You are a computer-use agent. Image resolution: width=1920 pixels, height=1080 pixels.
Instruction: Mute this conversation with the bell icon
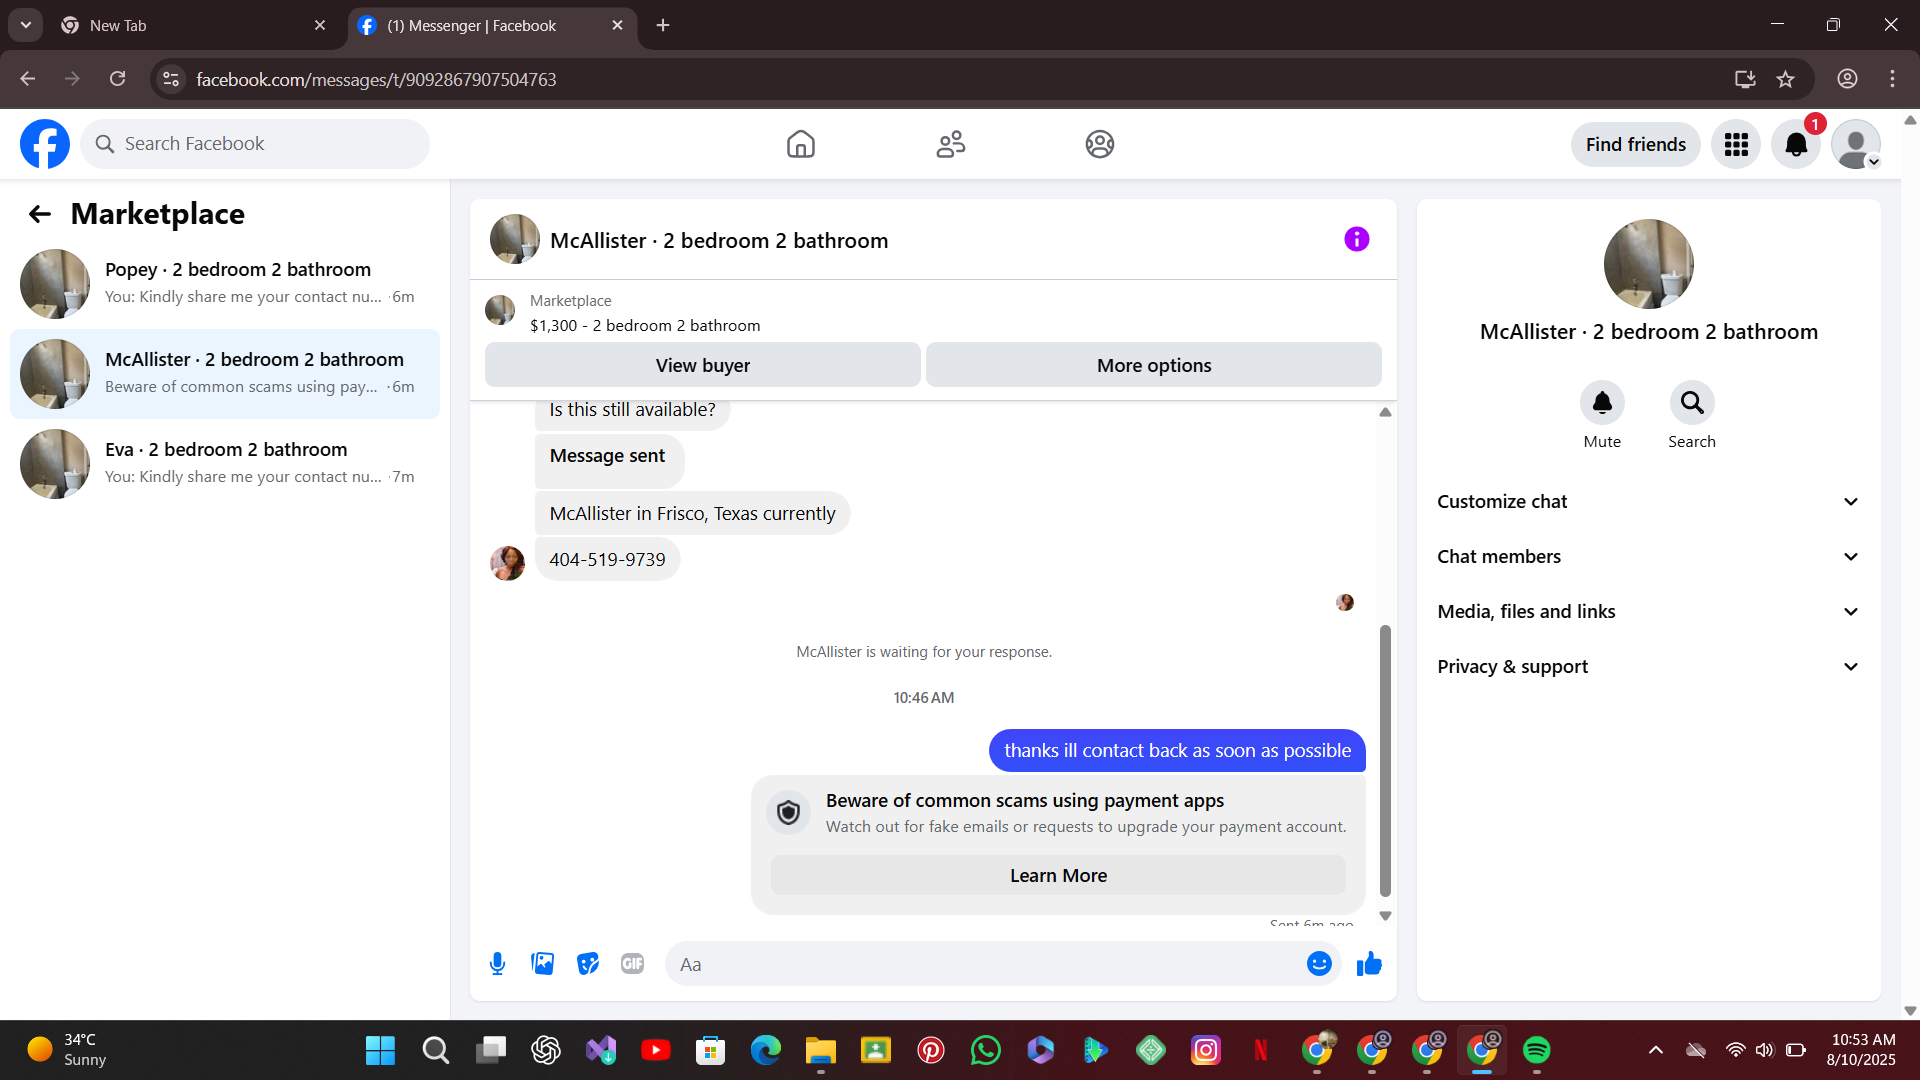[x=1602, y=403]
